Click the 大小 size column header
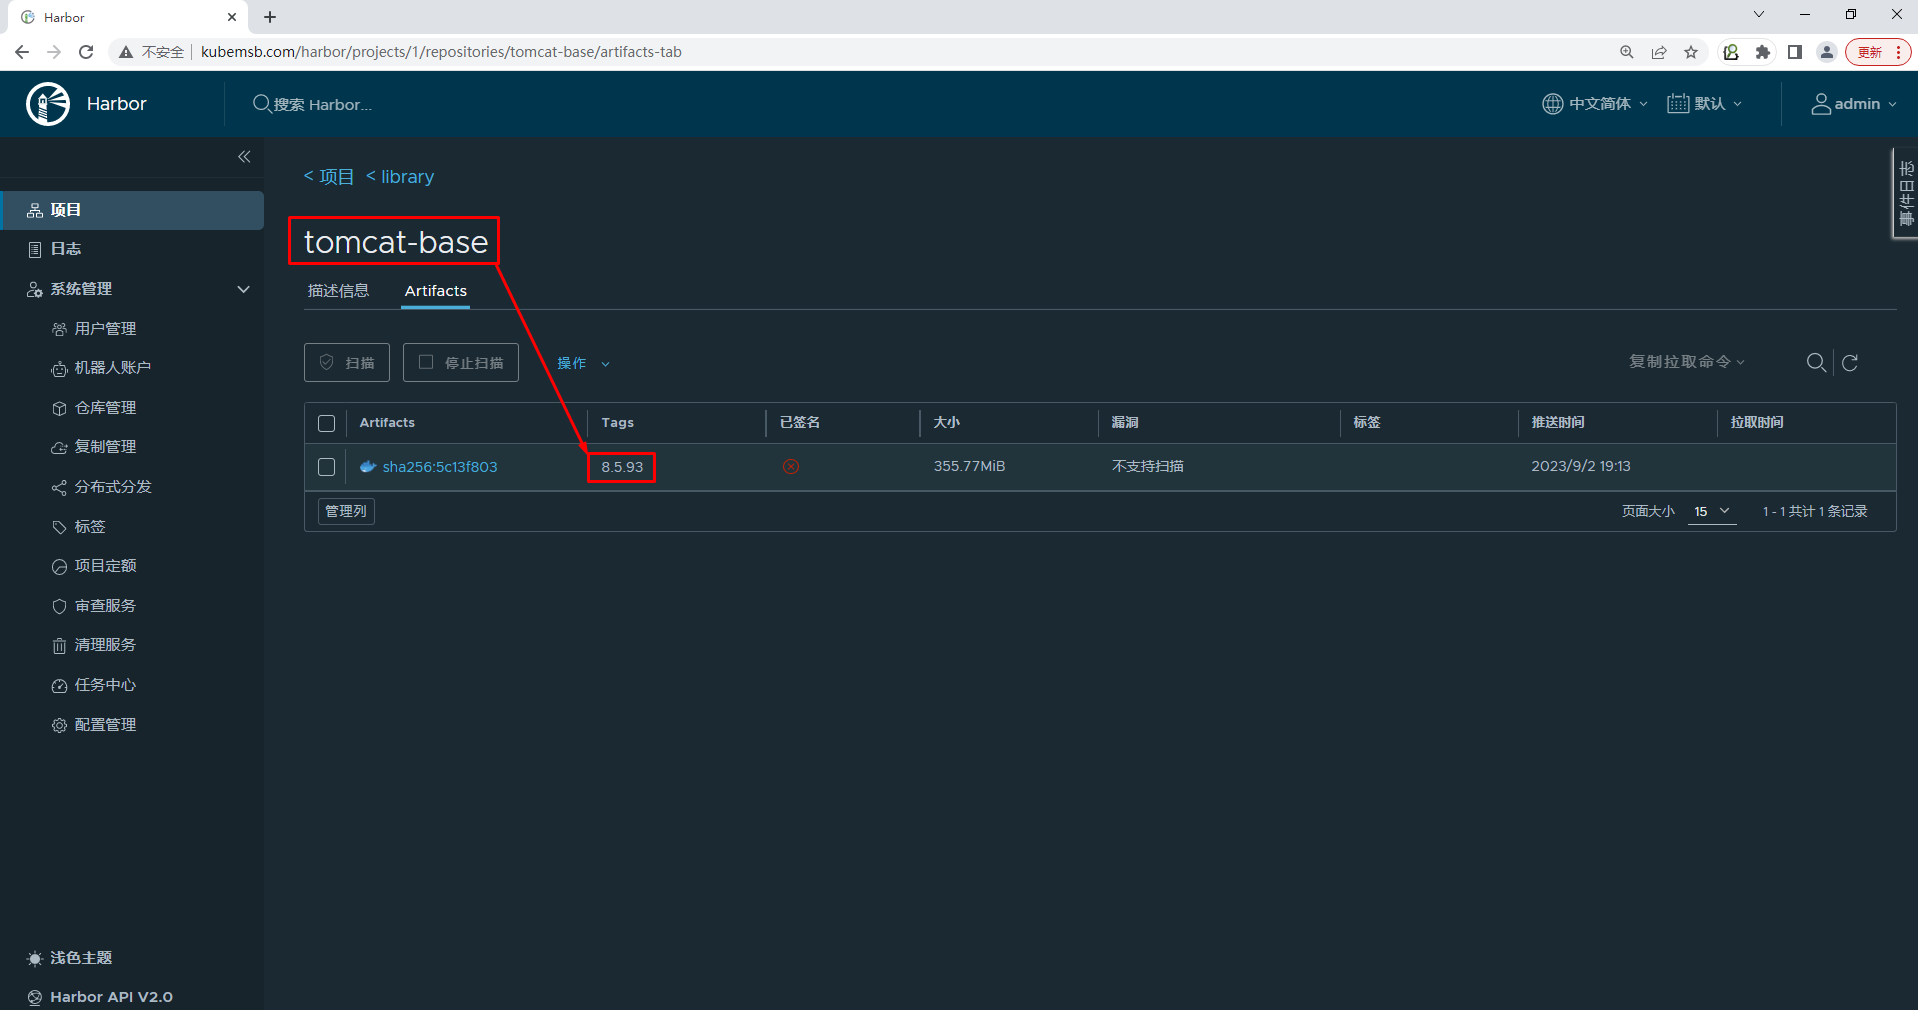The image size is (1918, 1010). [946, 423]
